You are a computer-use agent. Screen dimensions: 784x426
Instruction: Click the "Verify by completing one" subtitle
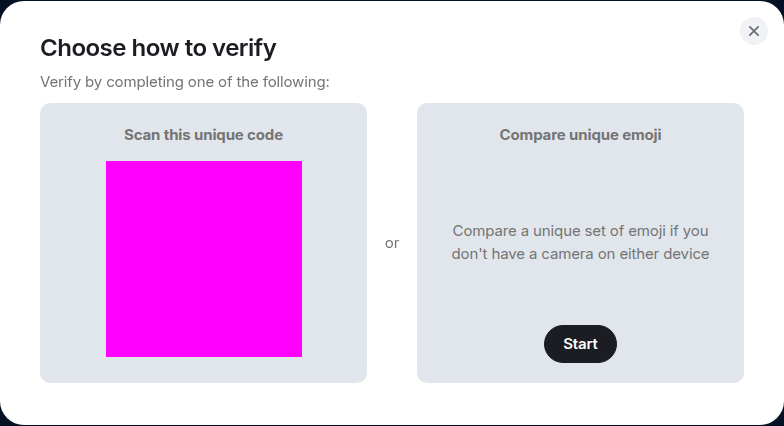(x=185, y=82)
